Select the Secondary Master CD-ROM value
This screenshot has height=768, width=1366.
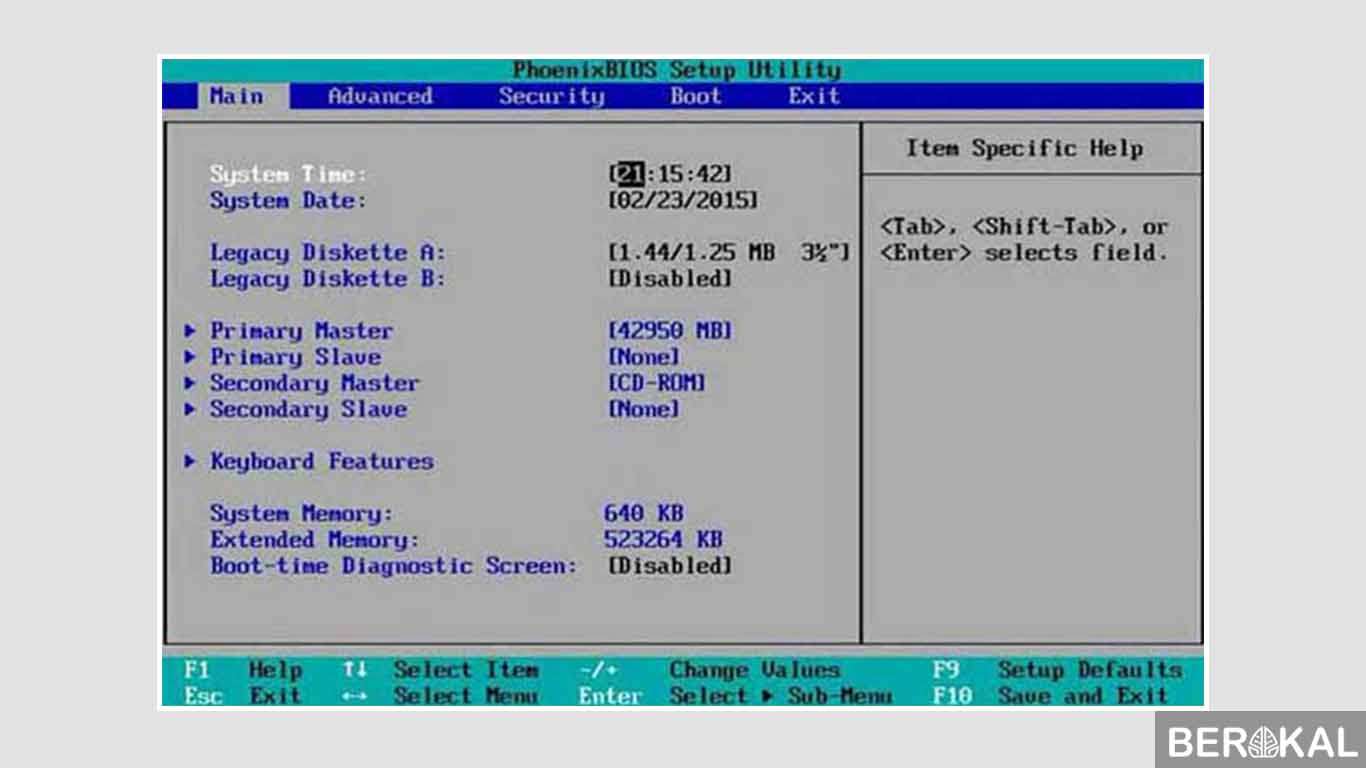coord(657,383)
